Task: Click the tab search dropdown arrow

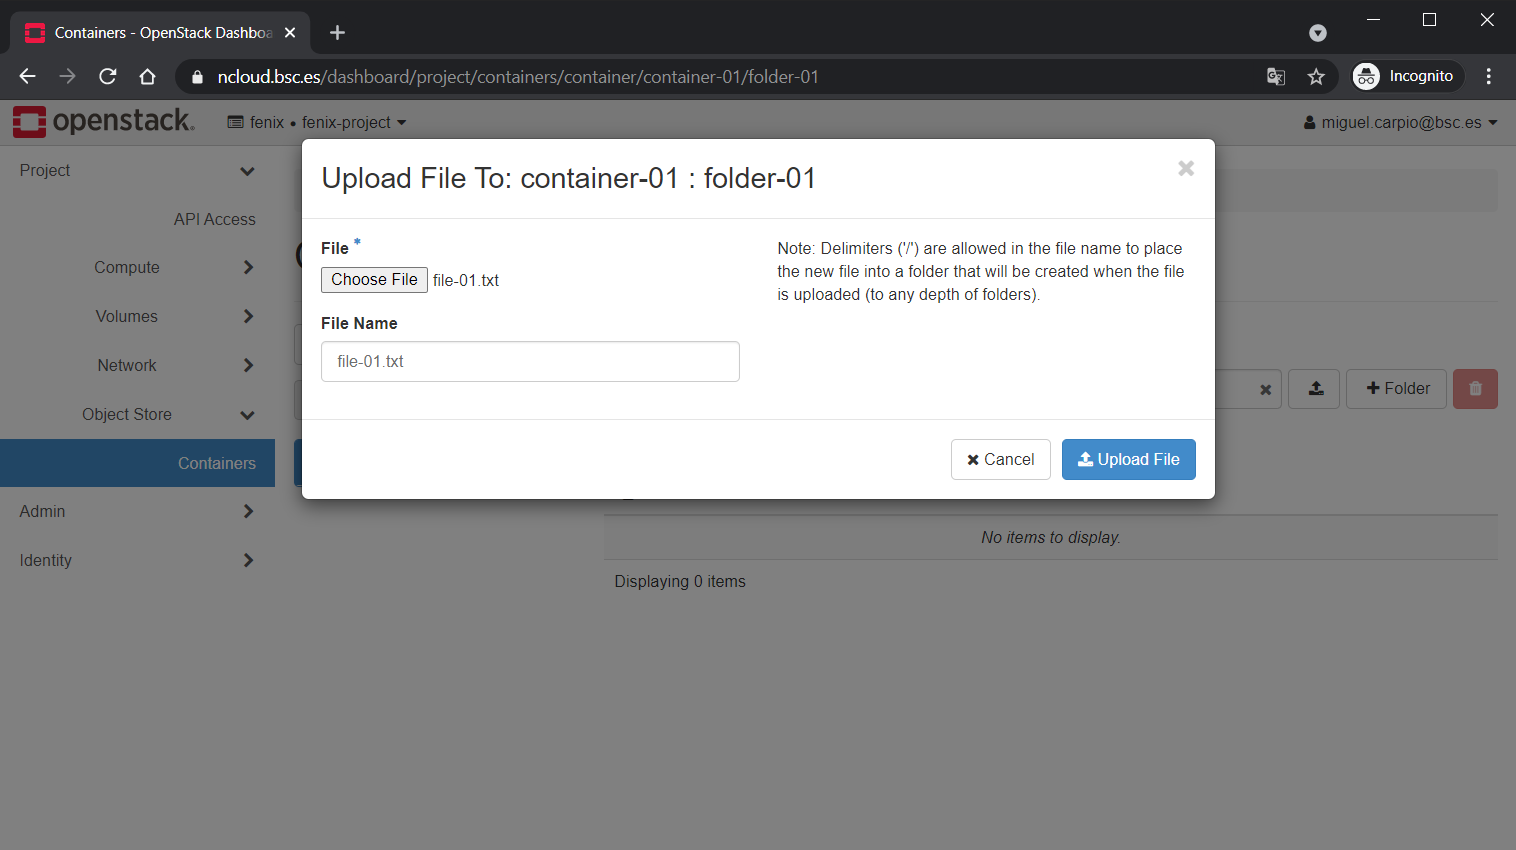Action: coord(1318,33)
